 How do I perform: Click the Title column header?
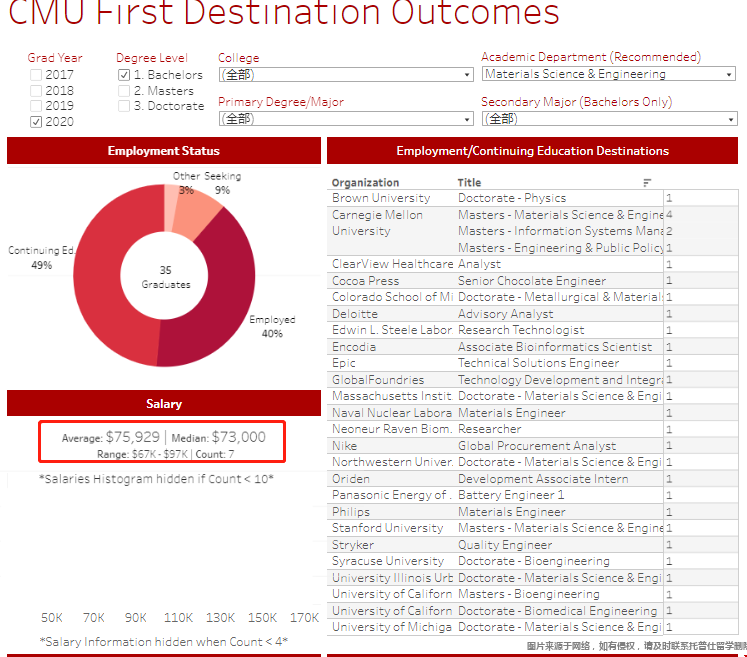pos(469,183)
